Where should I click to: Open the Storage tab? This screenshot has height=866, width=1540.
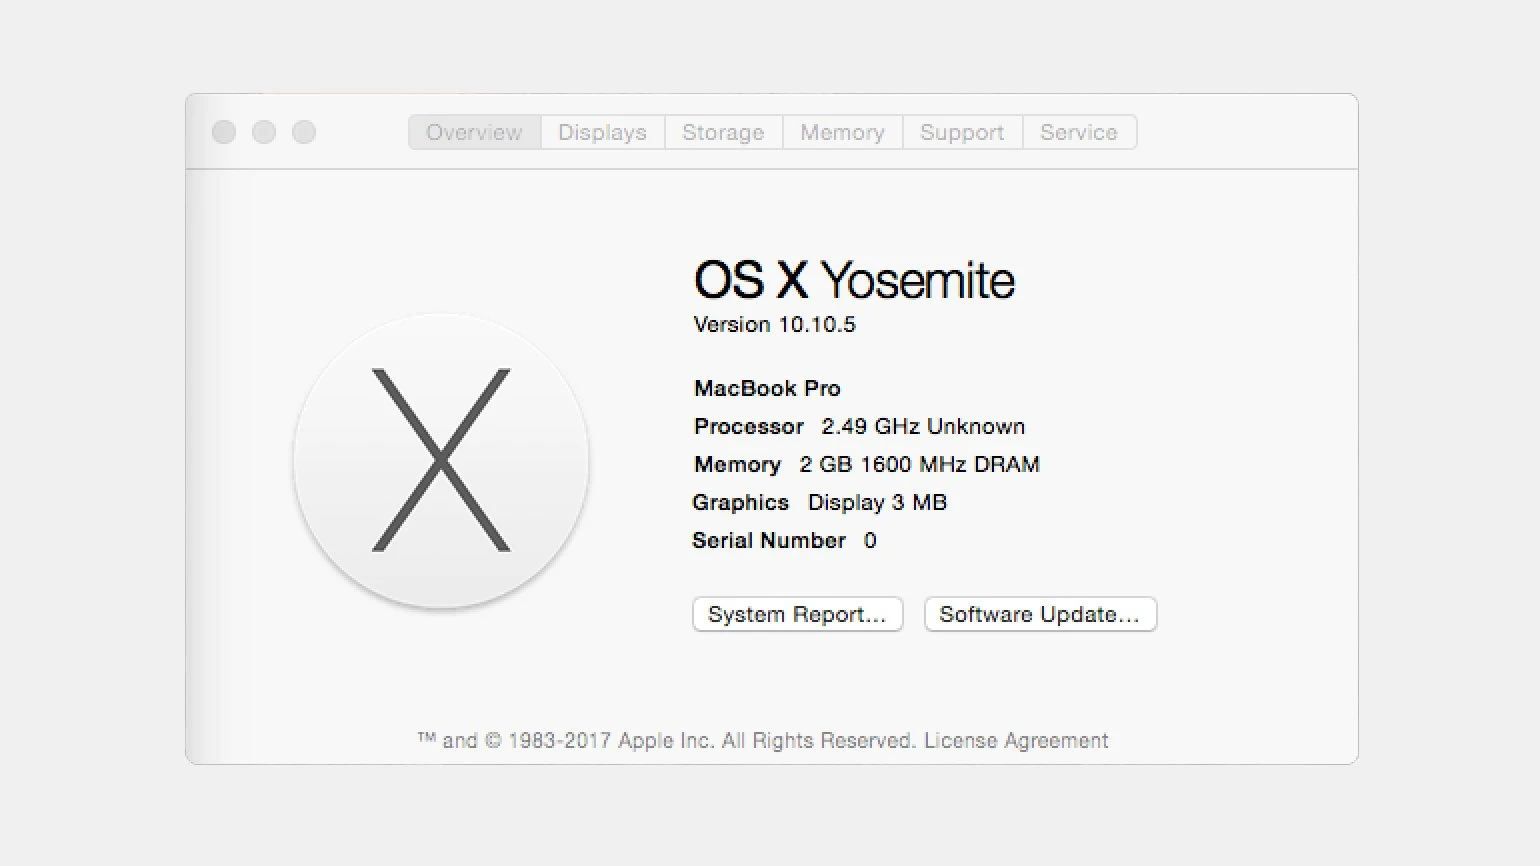tap(722, 132)
